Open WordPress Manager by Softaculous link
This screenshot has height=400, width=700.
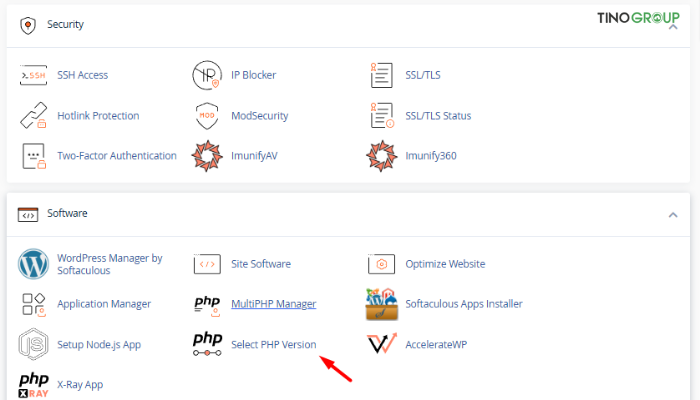pyautogui.click(x=110, y=264)
